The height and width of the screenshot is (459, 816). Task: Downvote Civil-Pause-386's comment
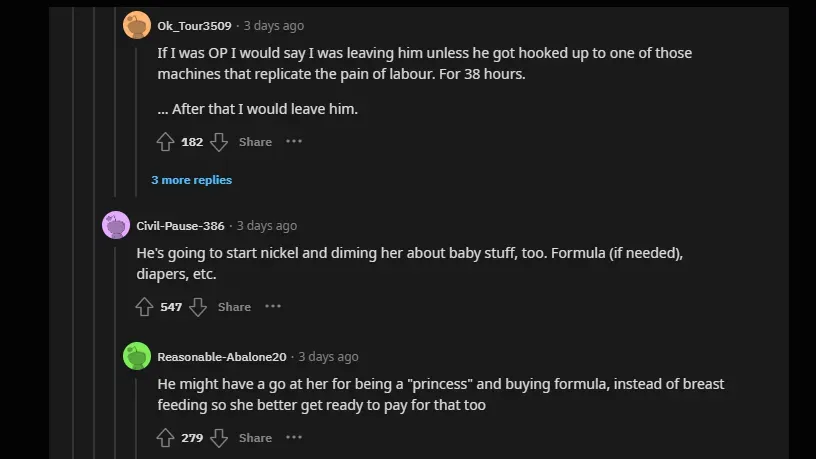coord(198,307)
